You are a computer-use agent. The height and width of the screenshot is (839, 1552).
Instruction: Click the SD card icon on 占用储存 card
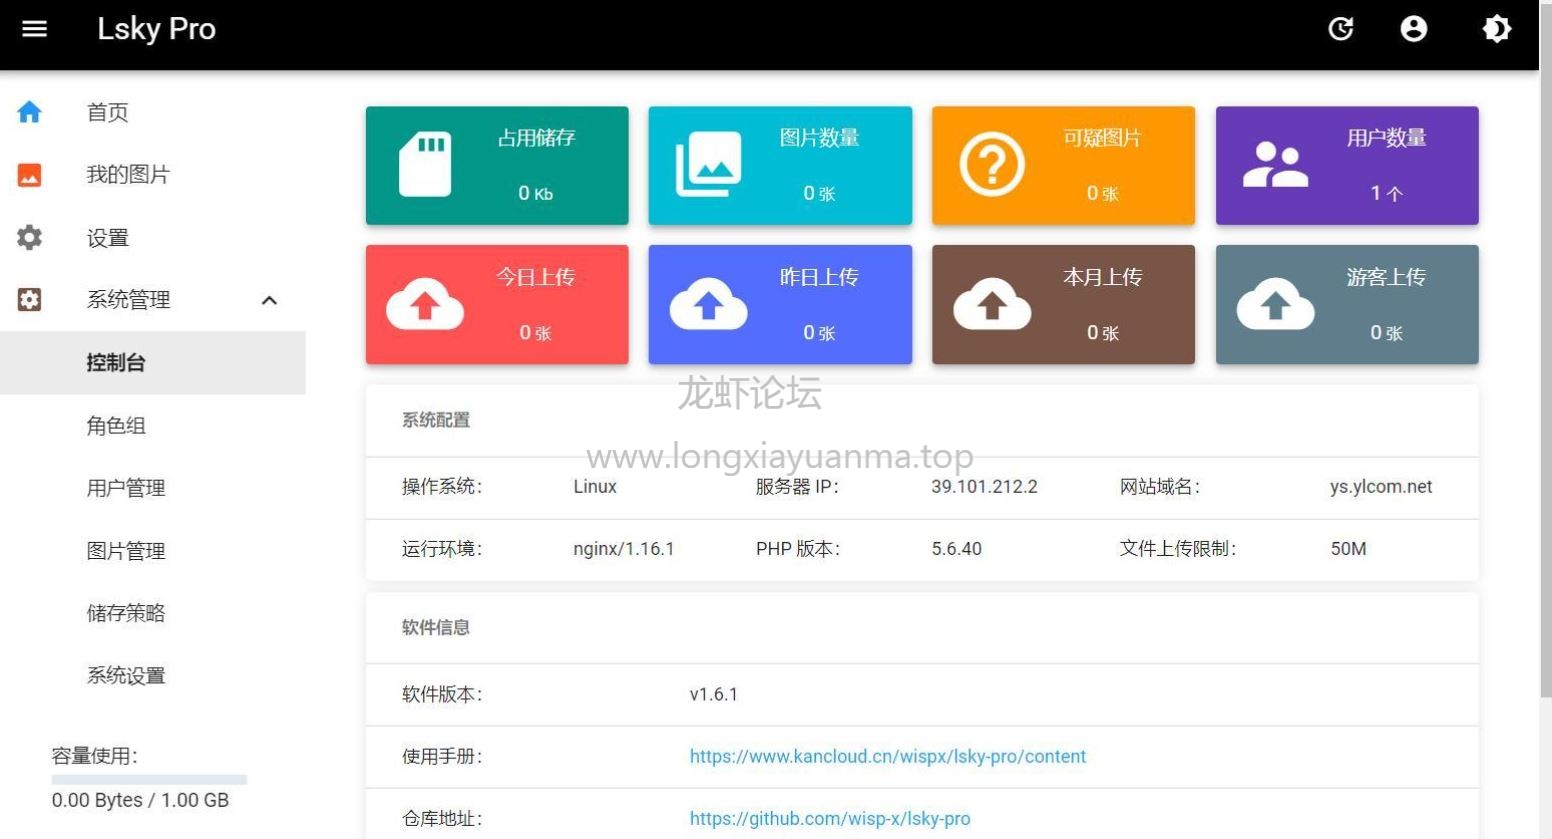click(x=425, y=164)
